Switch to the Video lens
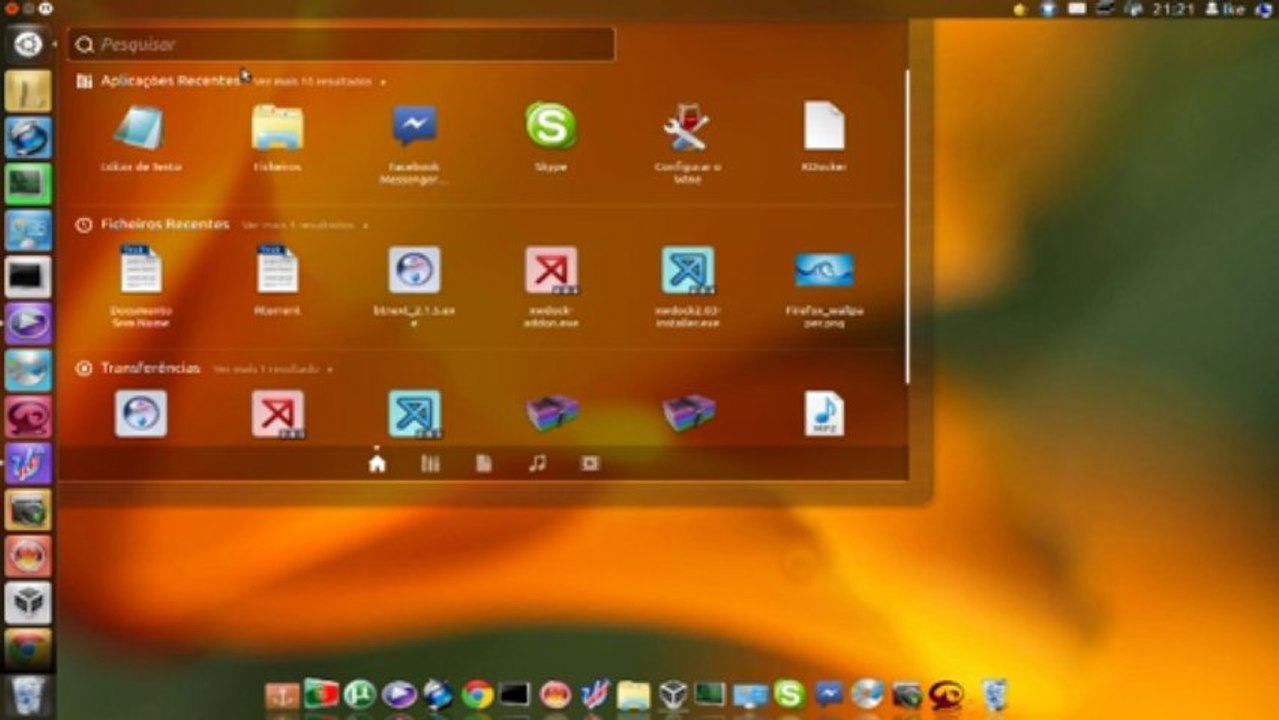This screenshot has height=720, width=1279. (591, 463)
